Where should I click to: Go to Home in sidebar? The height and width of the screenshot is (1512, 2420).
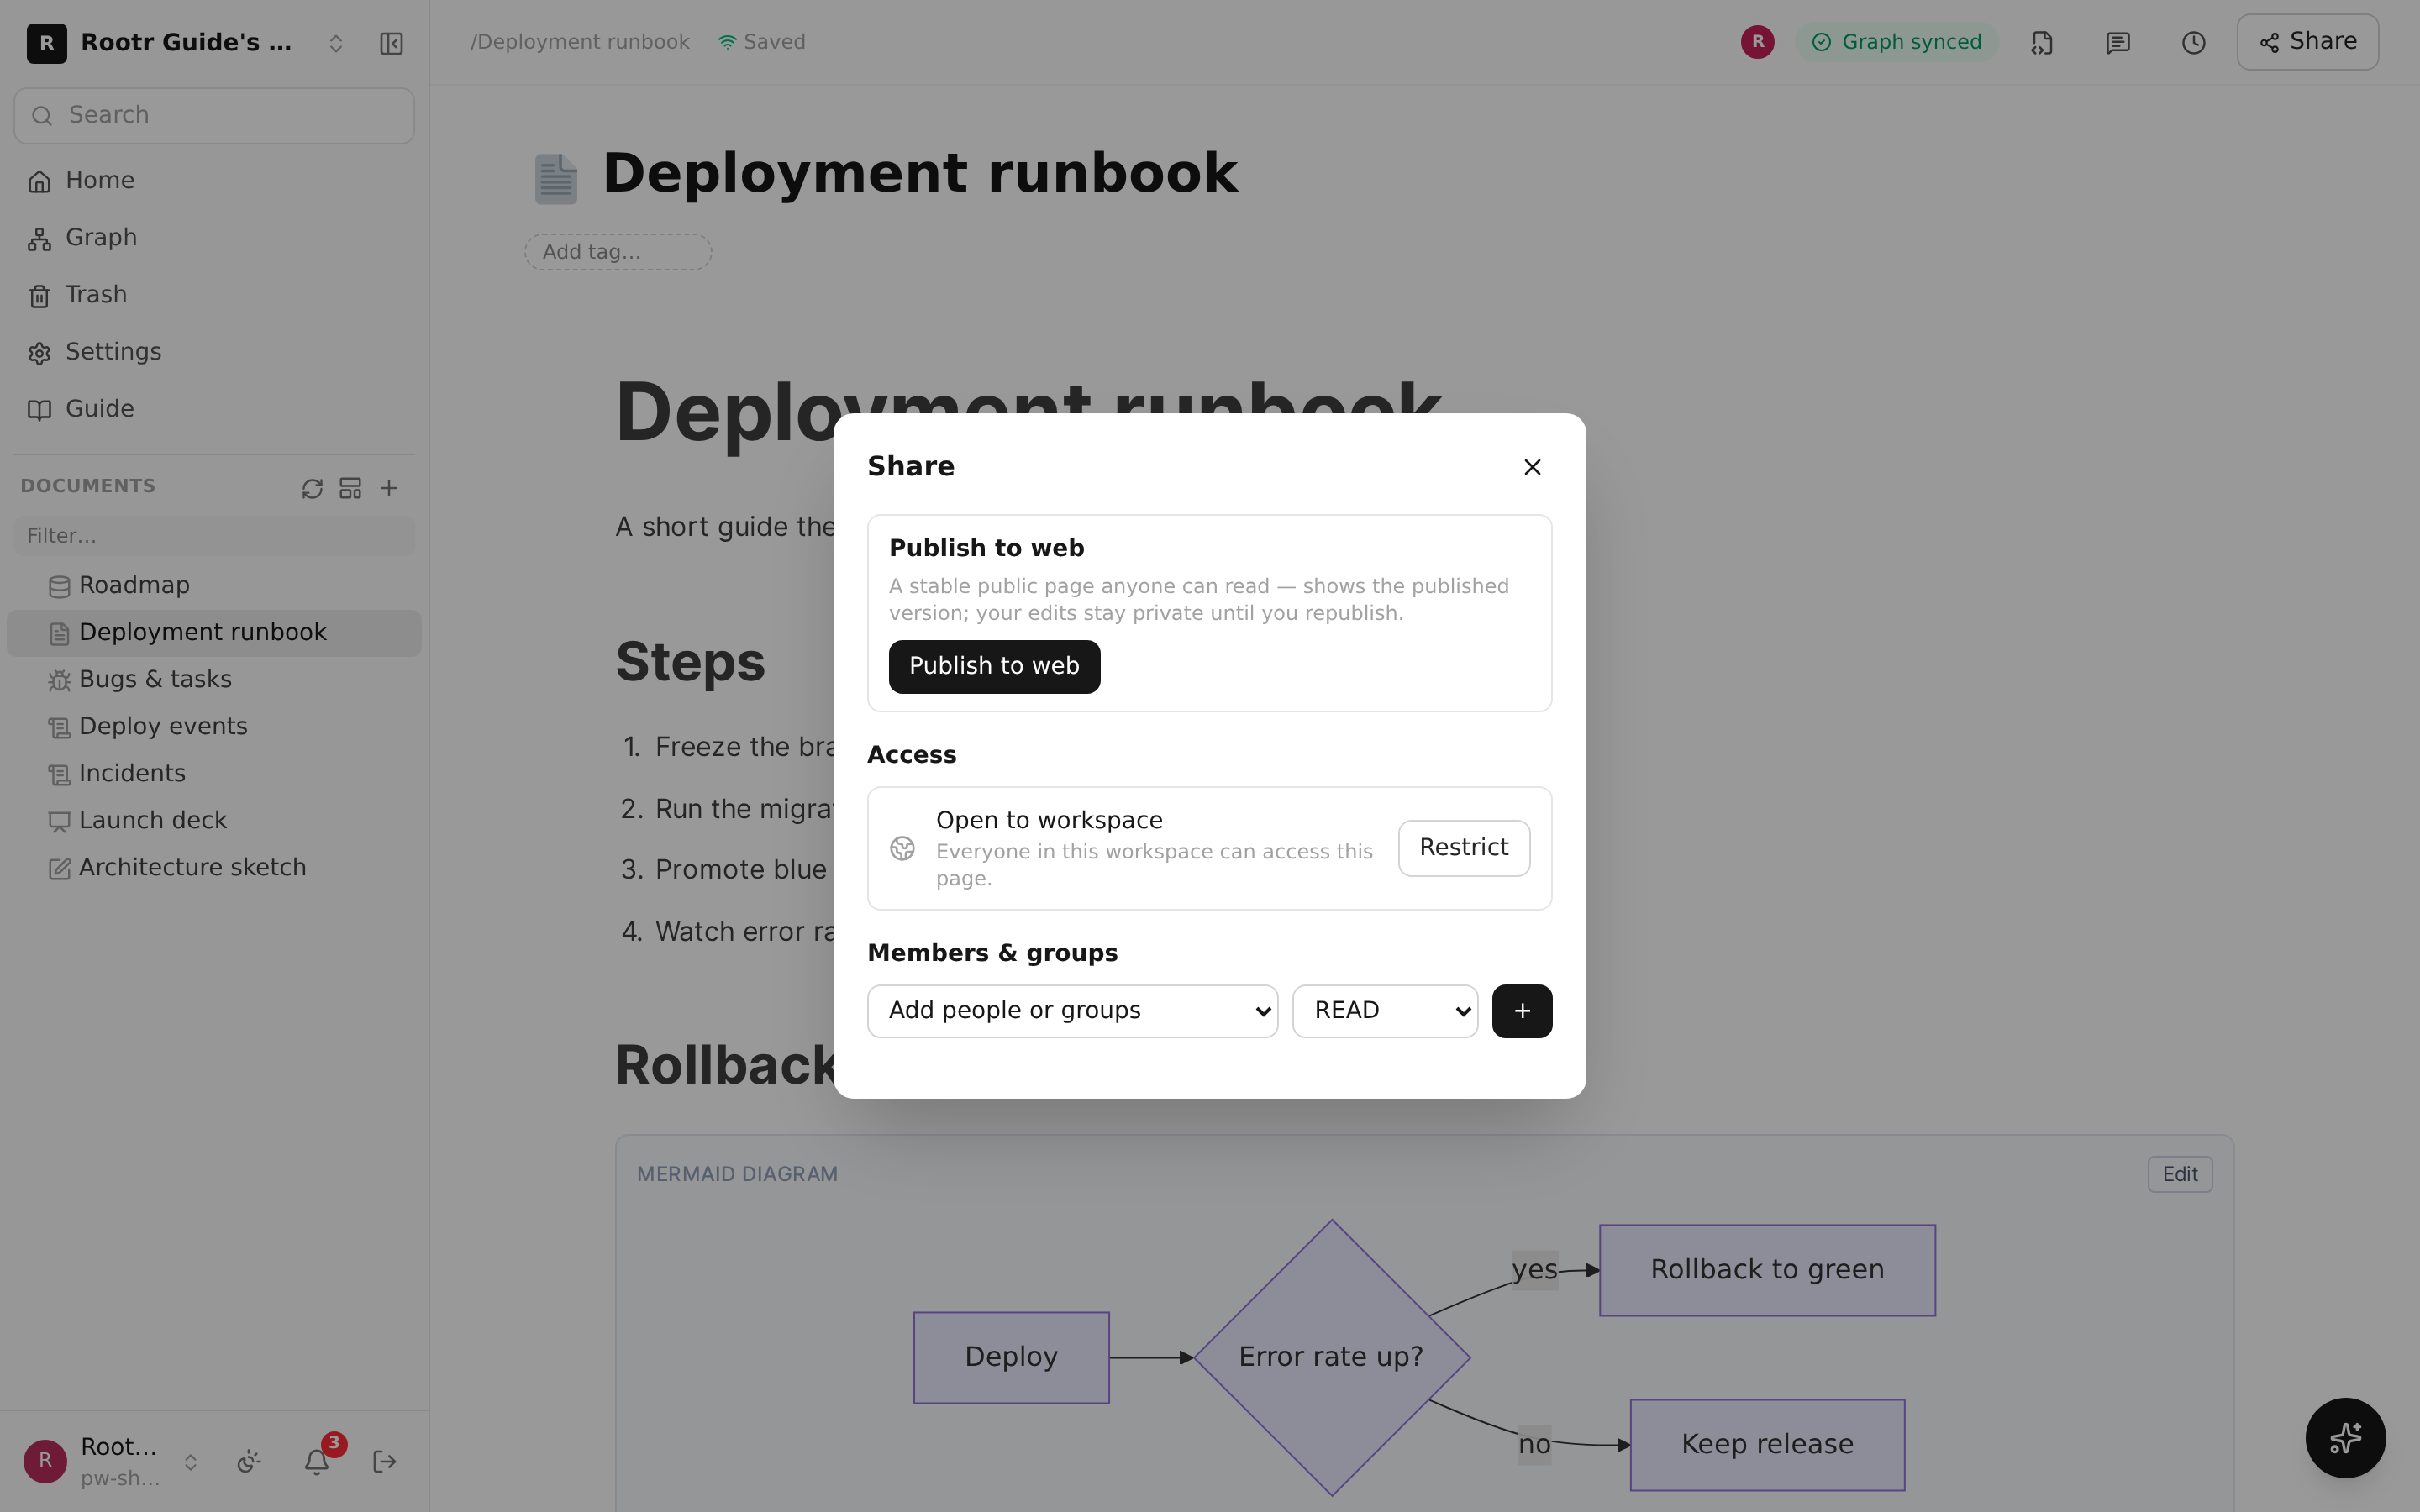tap(214, 181)
